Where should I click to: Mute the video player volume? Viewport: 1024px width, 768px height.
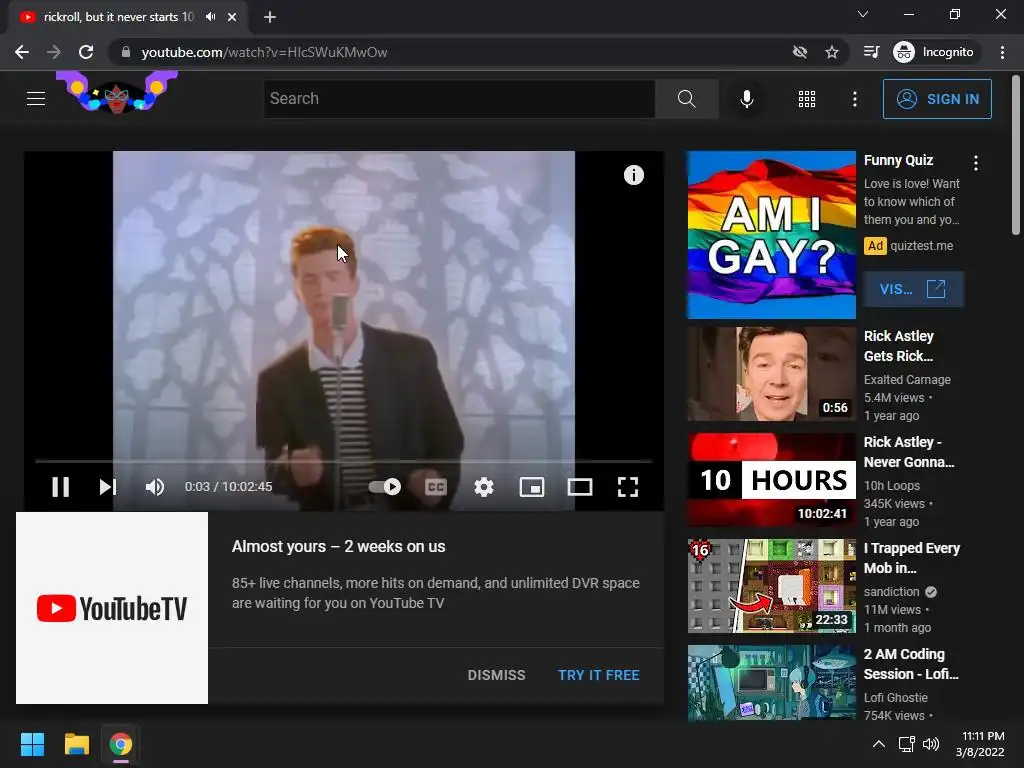coord(155,487)
